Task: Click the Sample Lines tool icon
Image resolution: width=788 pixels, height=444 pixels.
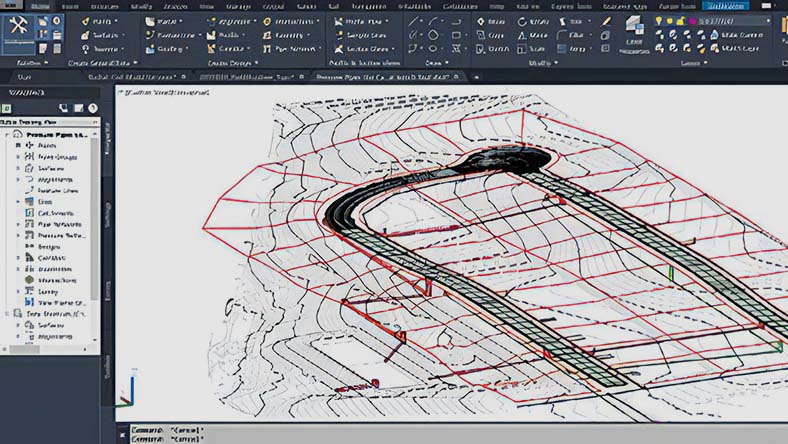Action: point(339,35)
